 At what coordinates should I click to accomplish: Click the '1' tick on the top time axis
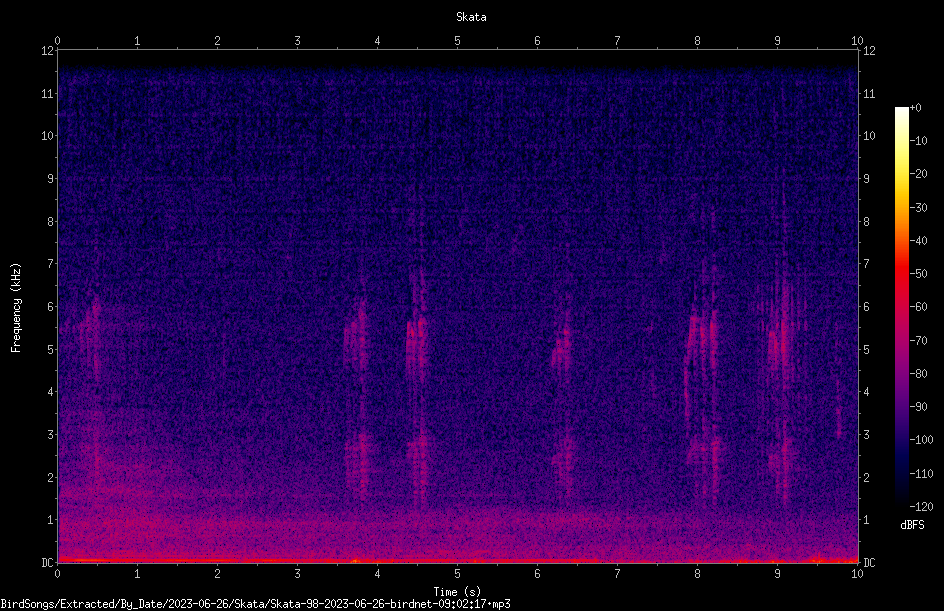137,41
